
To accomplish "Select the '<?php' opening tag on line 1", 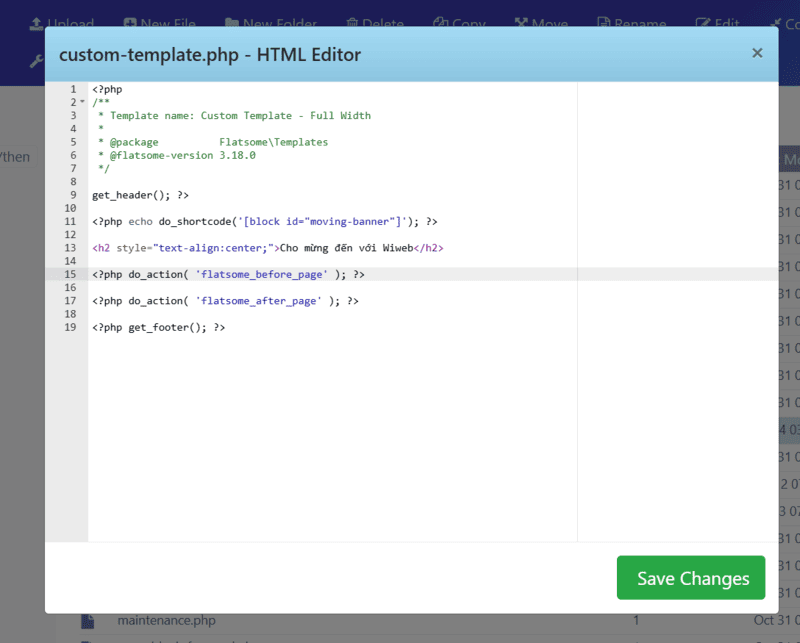I will (107, 89).
